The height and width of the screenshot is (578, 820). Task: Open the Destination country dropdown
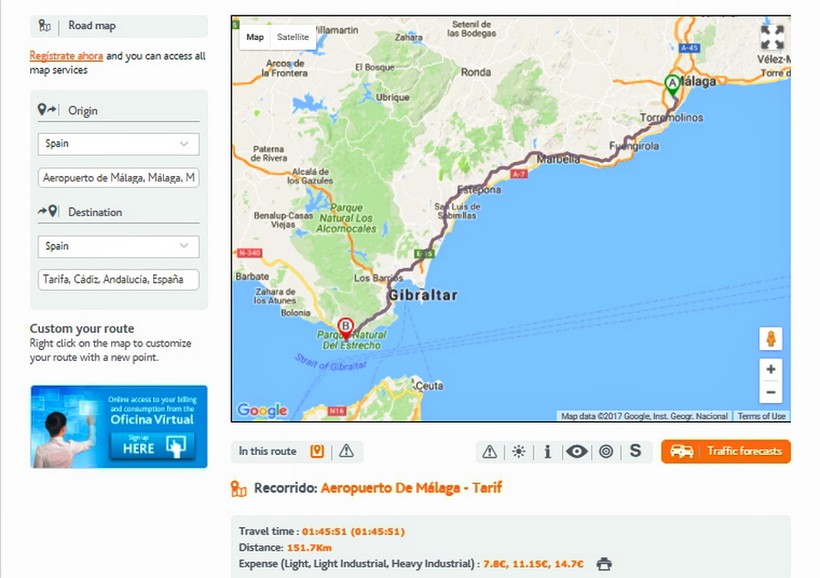click(118, 246)
